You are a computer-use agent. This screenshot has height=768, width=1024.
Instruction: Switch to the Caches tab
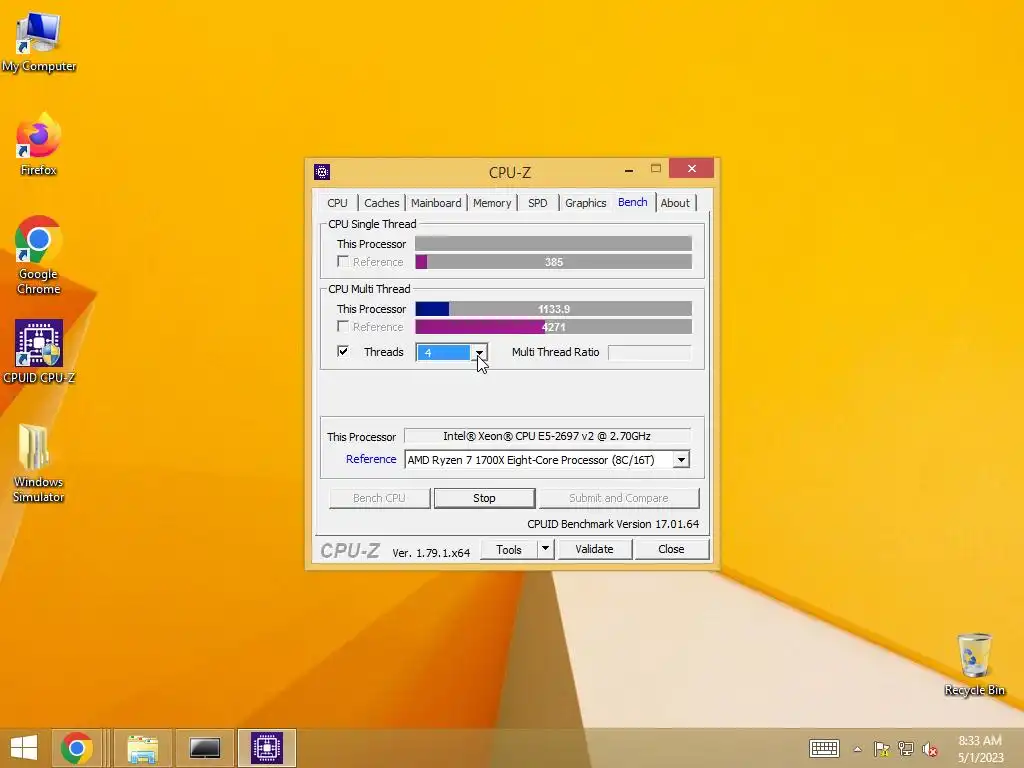pos(381,203)
